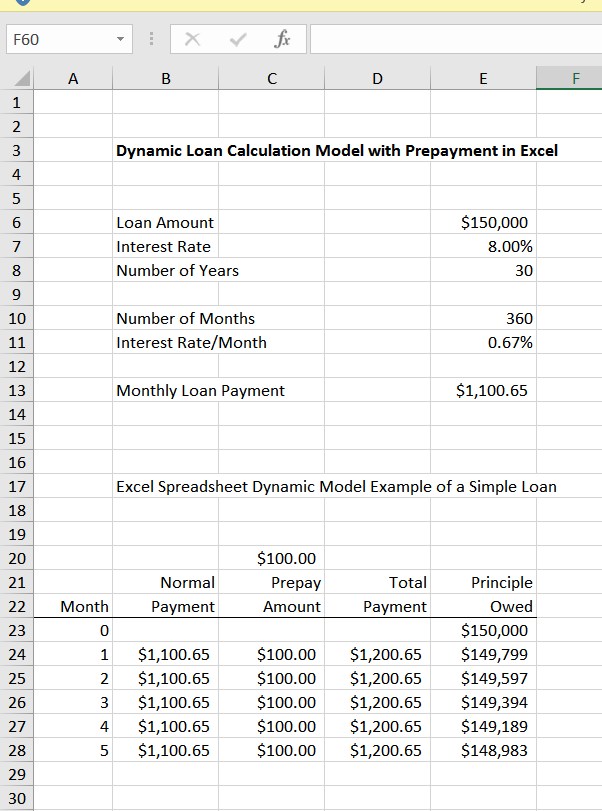Click the 'Number of Months' label
This screenshot has width=602, height=811.
185,319
